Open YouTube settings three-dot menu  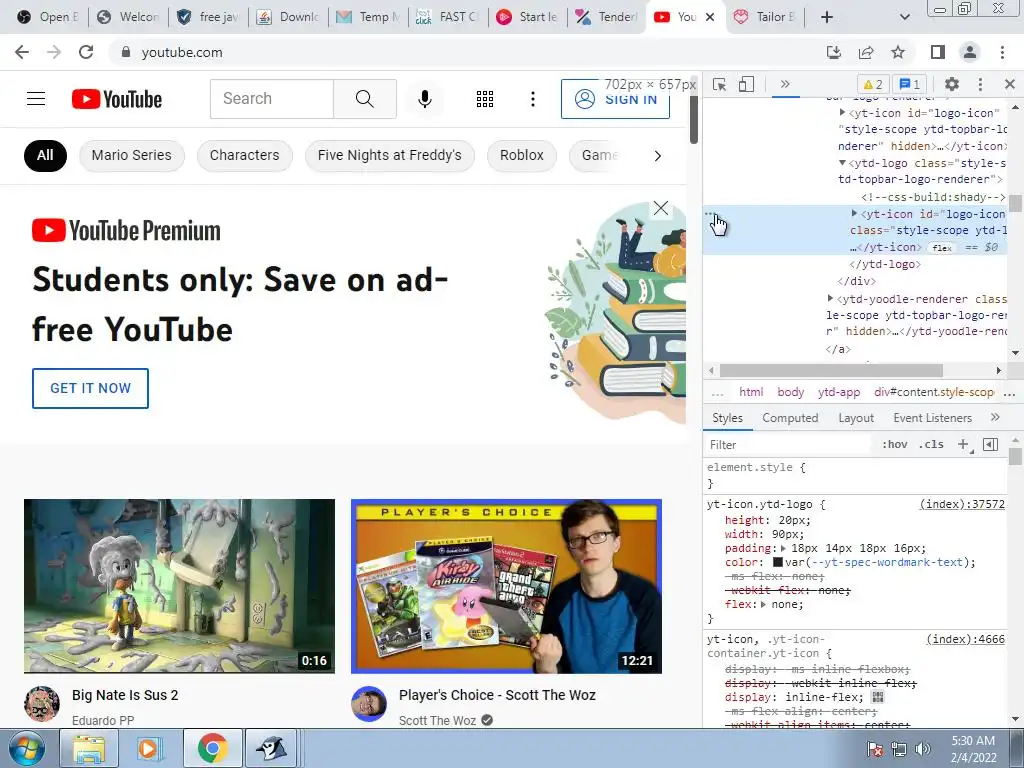(x=533, y=99)
